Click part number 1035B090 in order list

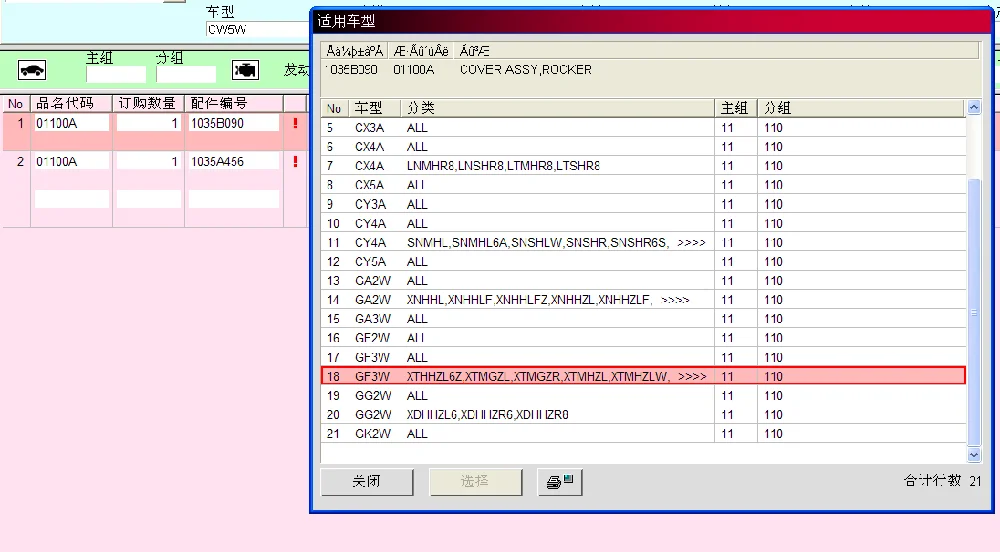[233, 123]
